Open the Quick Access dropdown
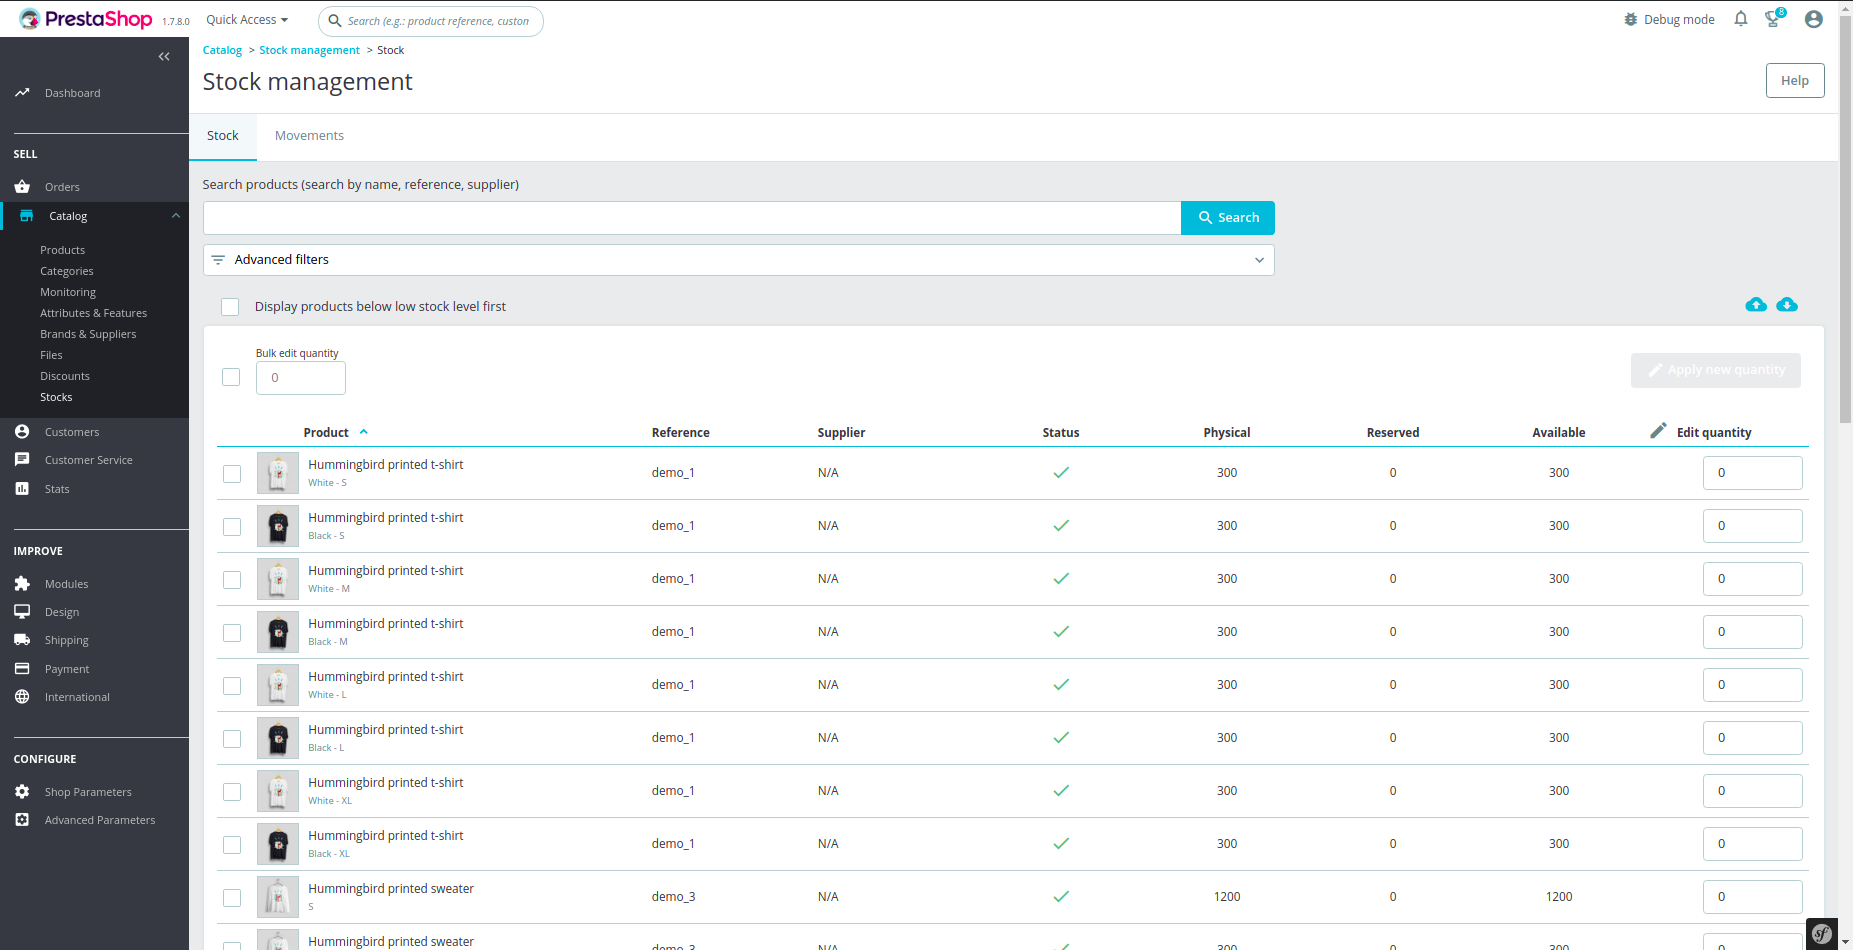 245,18
